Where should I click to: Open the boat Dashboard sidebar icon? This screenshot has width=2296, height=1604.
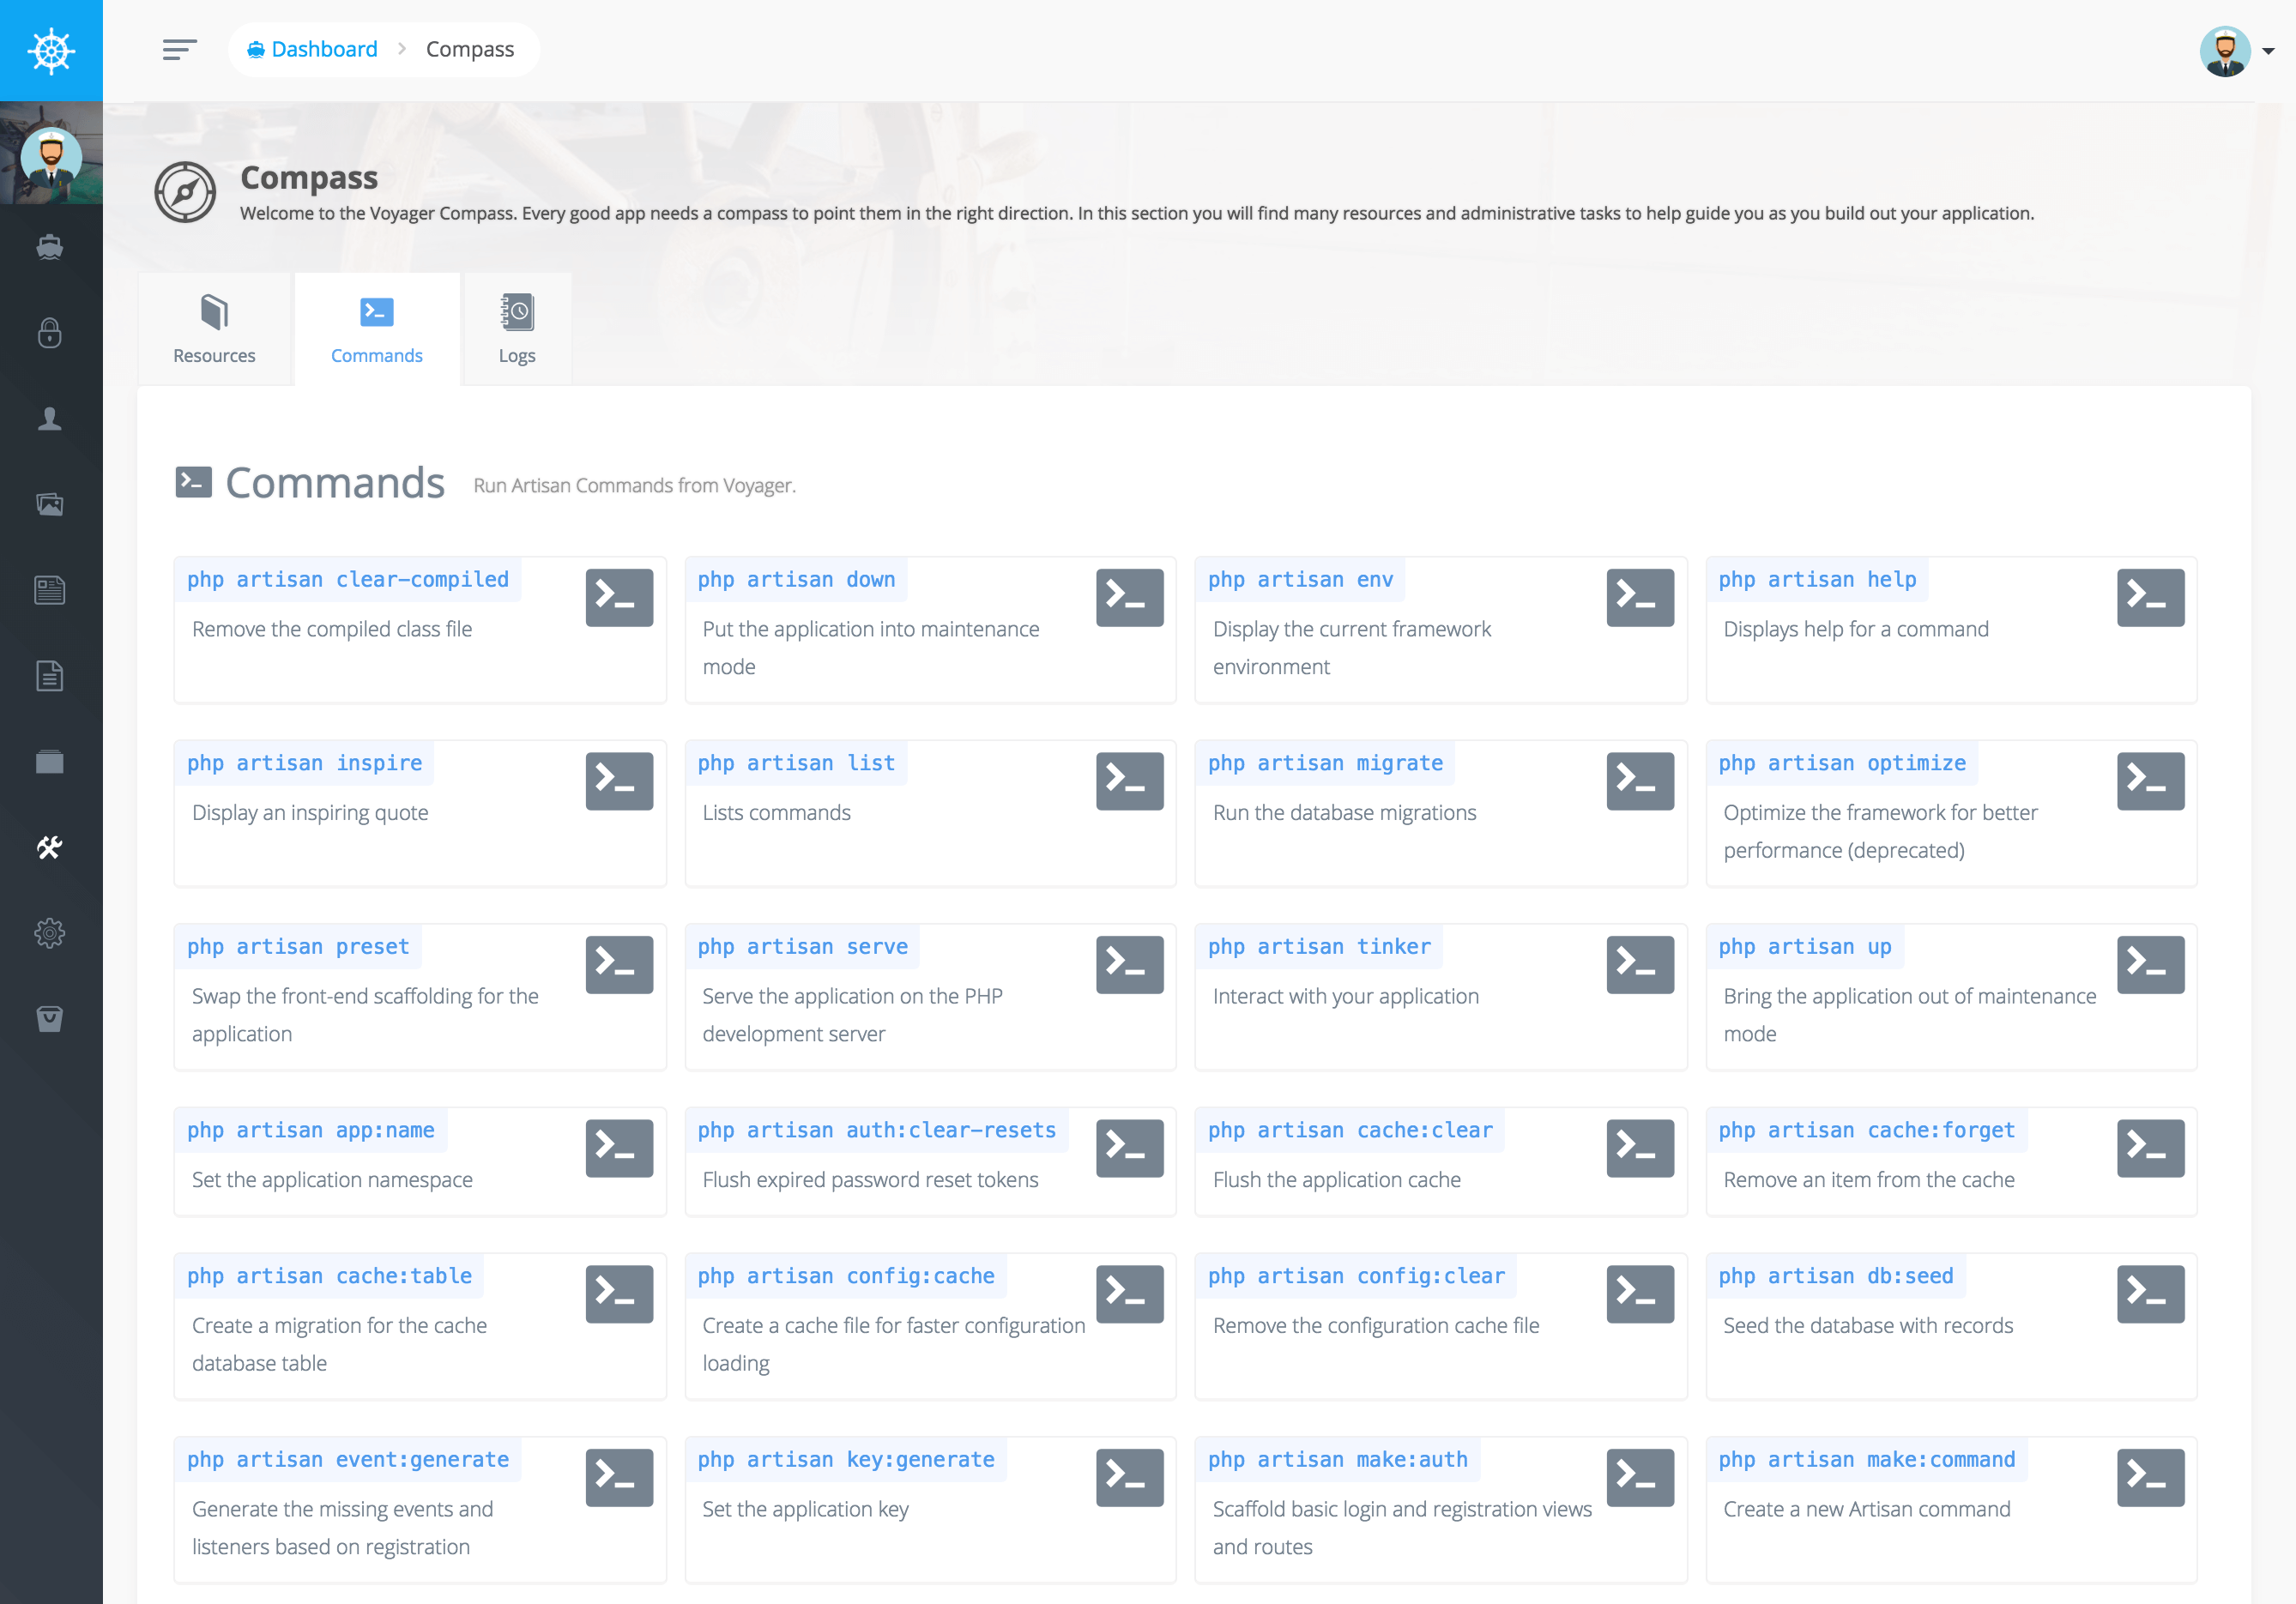point(50,246)
